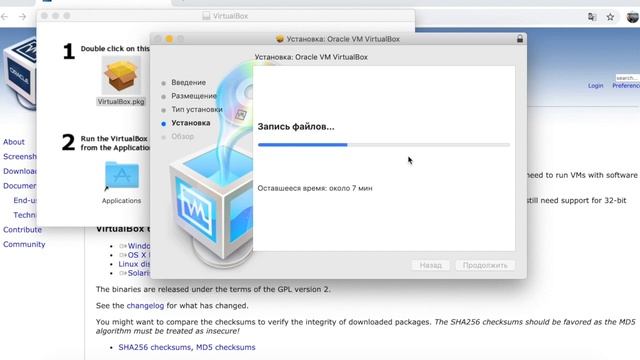This screenshot has height=360, width=640.
Task: Select the Тип установки installer step
Action: [x=197, y=109]
